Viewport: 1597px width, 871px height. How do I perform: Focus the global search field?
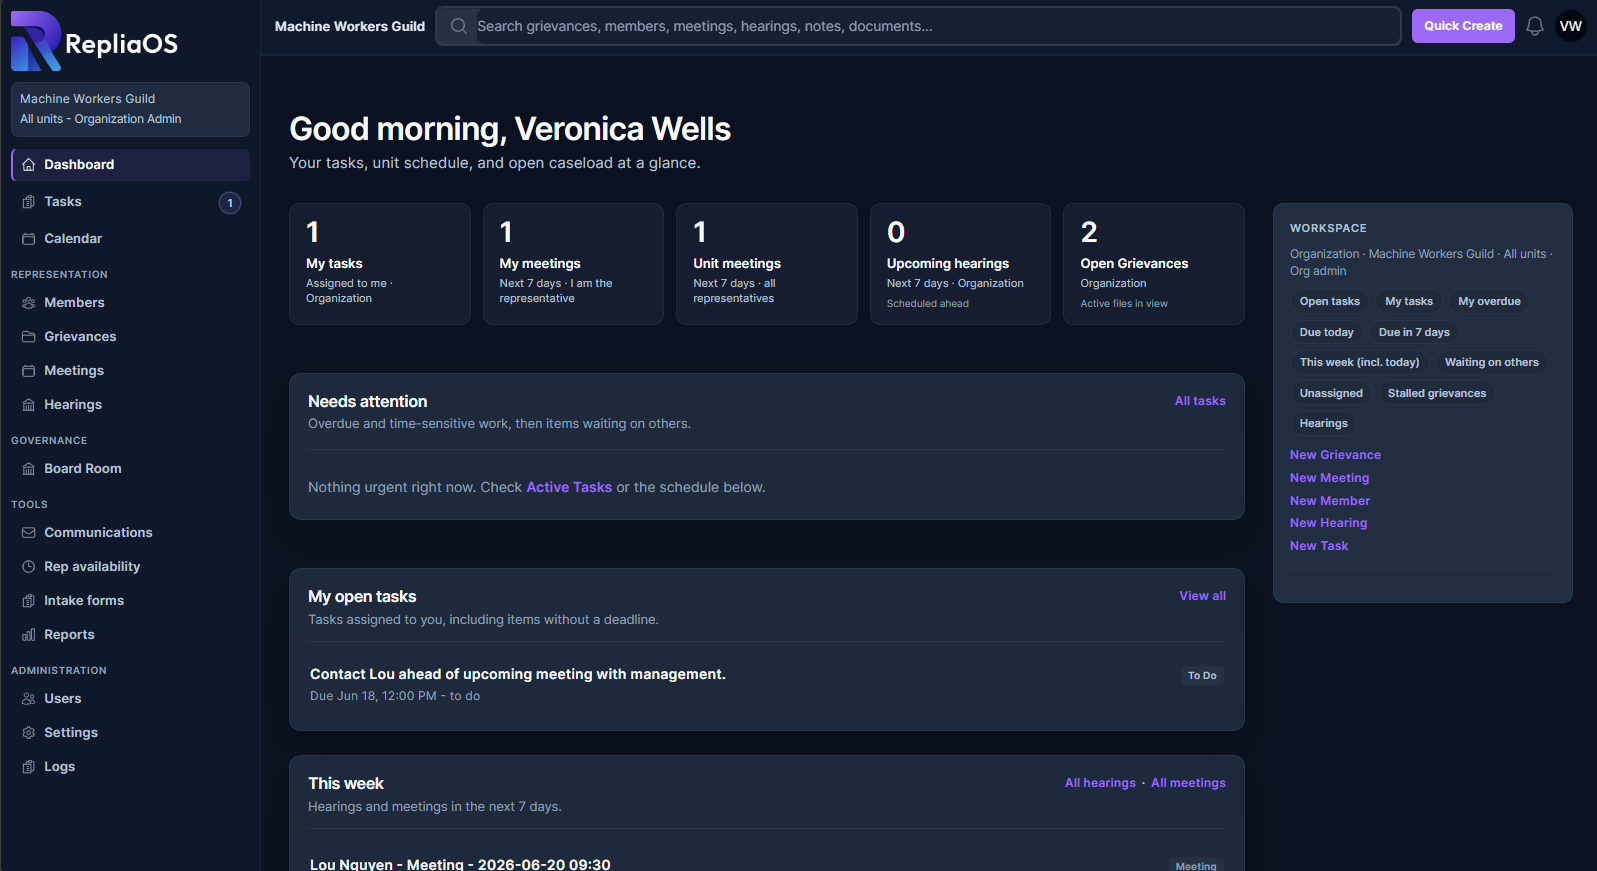point(918,26)
